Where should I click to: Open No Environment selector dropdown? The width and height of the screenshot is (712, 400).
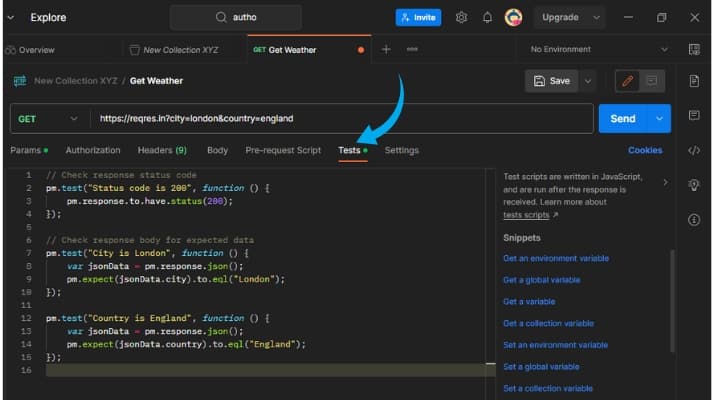click(598, 49)
